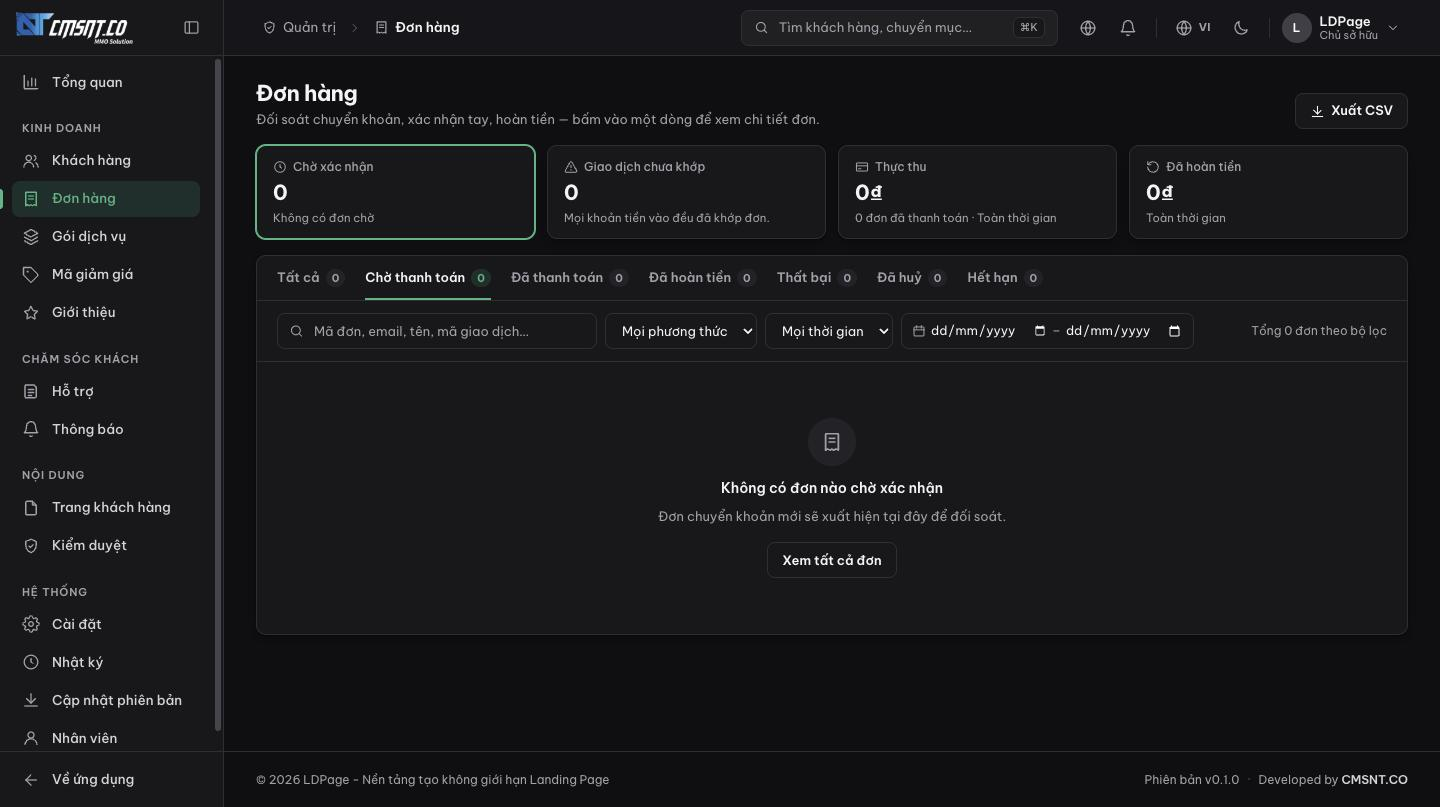Open Nhật ký log page
This screenshot has width=1440, height=807.
(106, 662)
